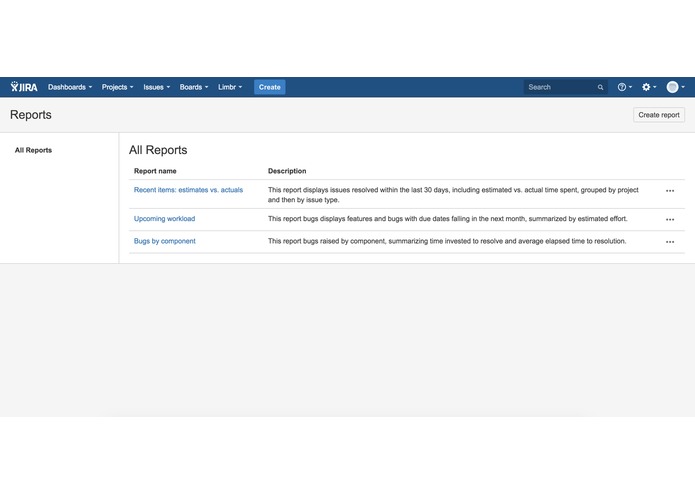Viewport: 695px width, 494px height.
Task: Click the magnifier search icon
Action: (x=600, y=87)
